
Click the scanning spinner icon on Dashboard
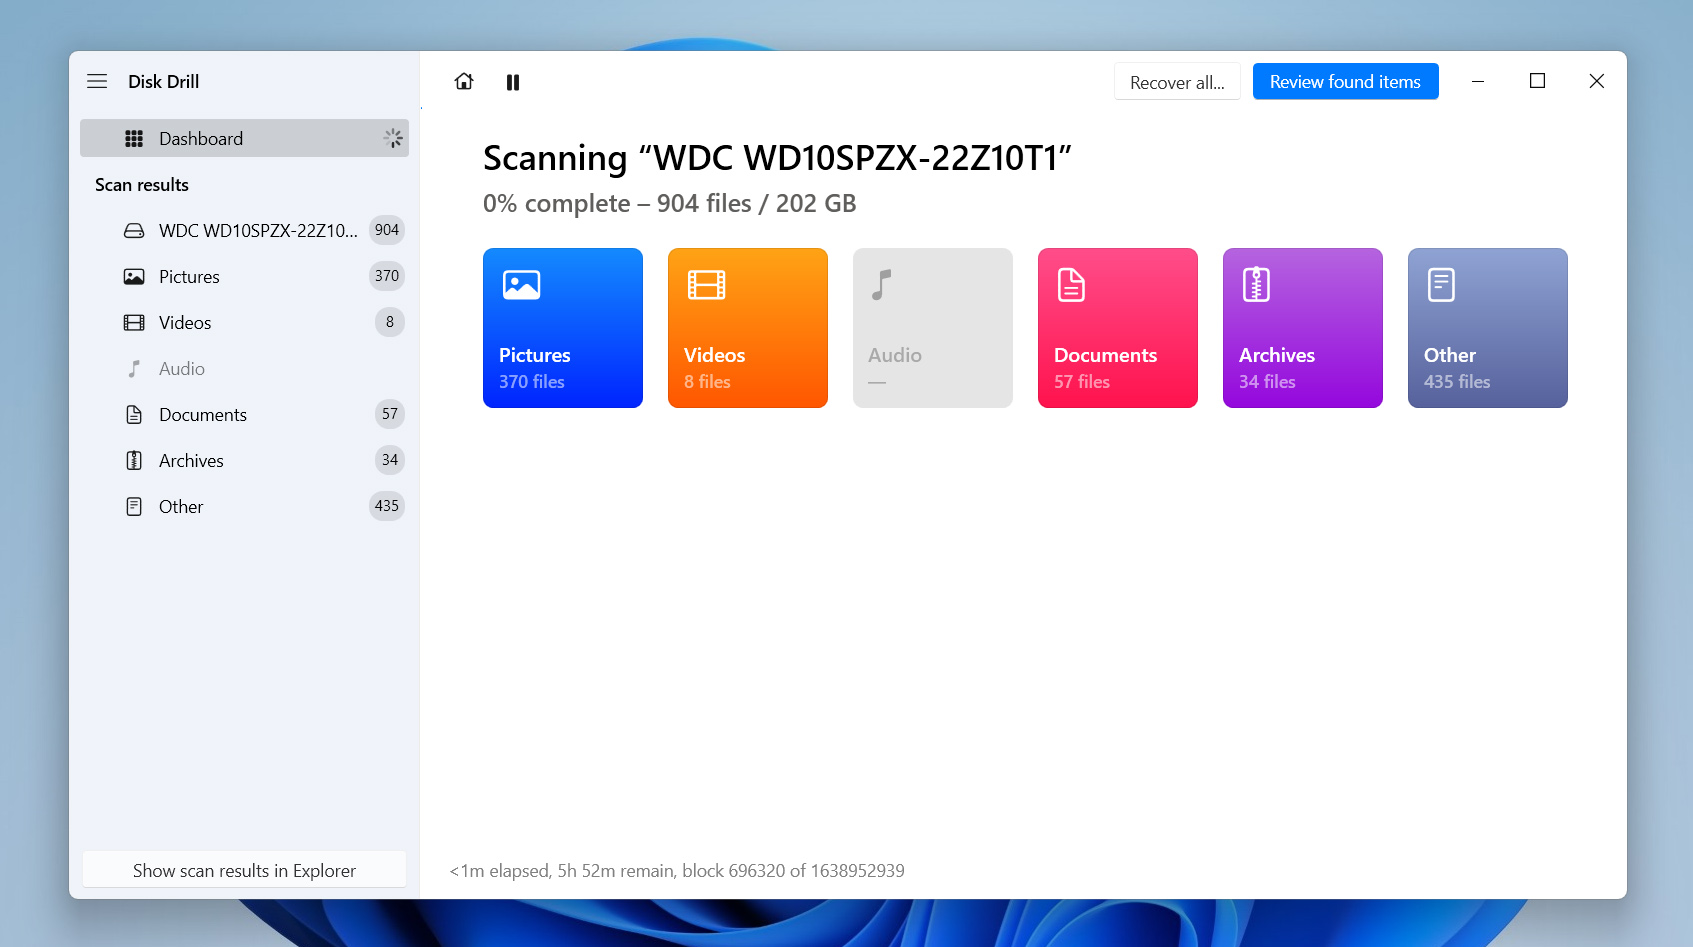[x=393, y=138]
